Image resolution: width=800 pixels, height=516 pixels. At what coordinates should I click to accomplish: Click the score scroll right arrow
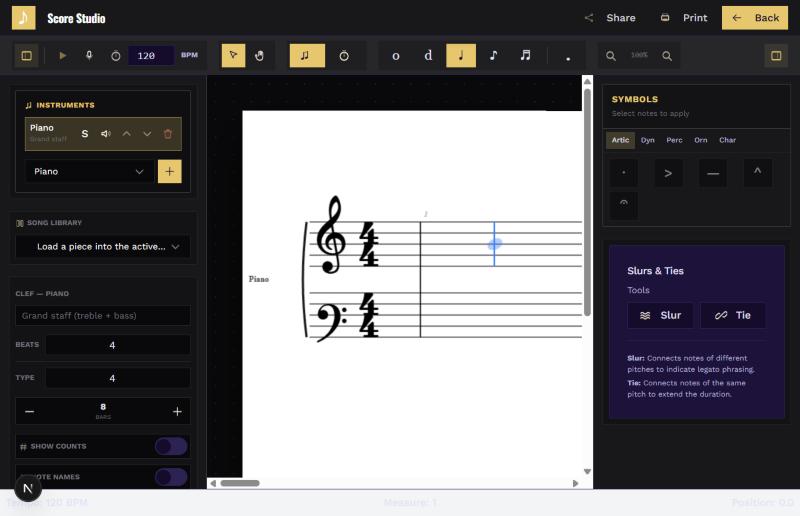(x=576, y=483)
